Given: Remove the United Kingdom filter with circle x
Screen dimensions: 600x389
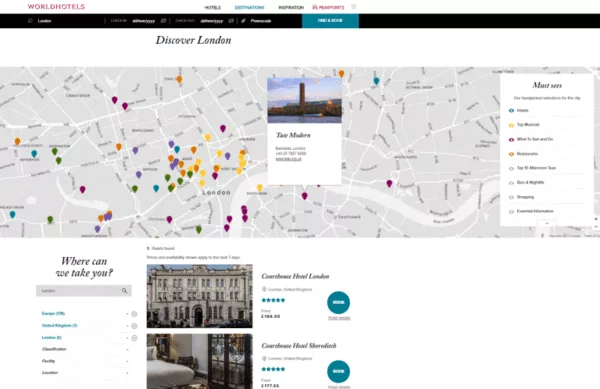Looking at the screenshot, I should pos(134,326).
